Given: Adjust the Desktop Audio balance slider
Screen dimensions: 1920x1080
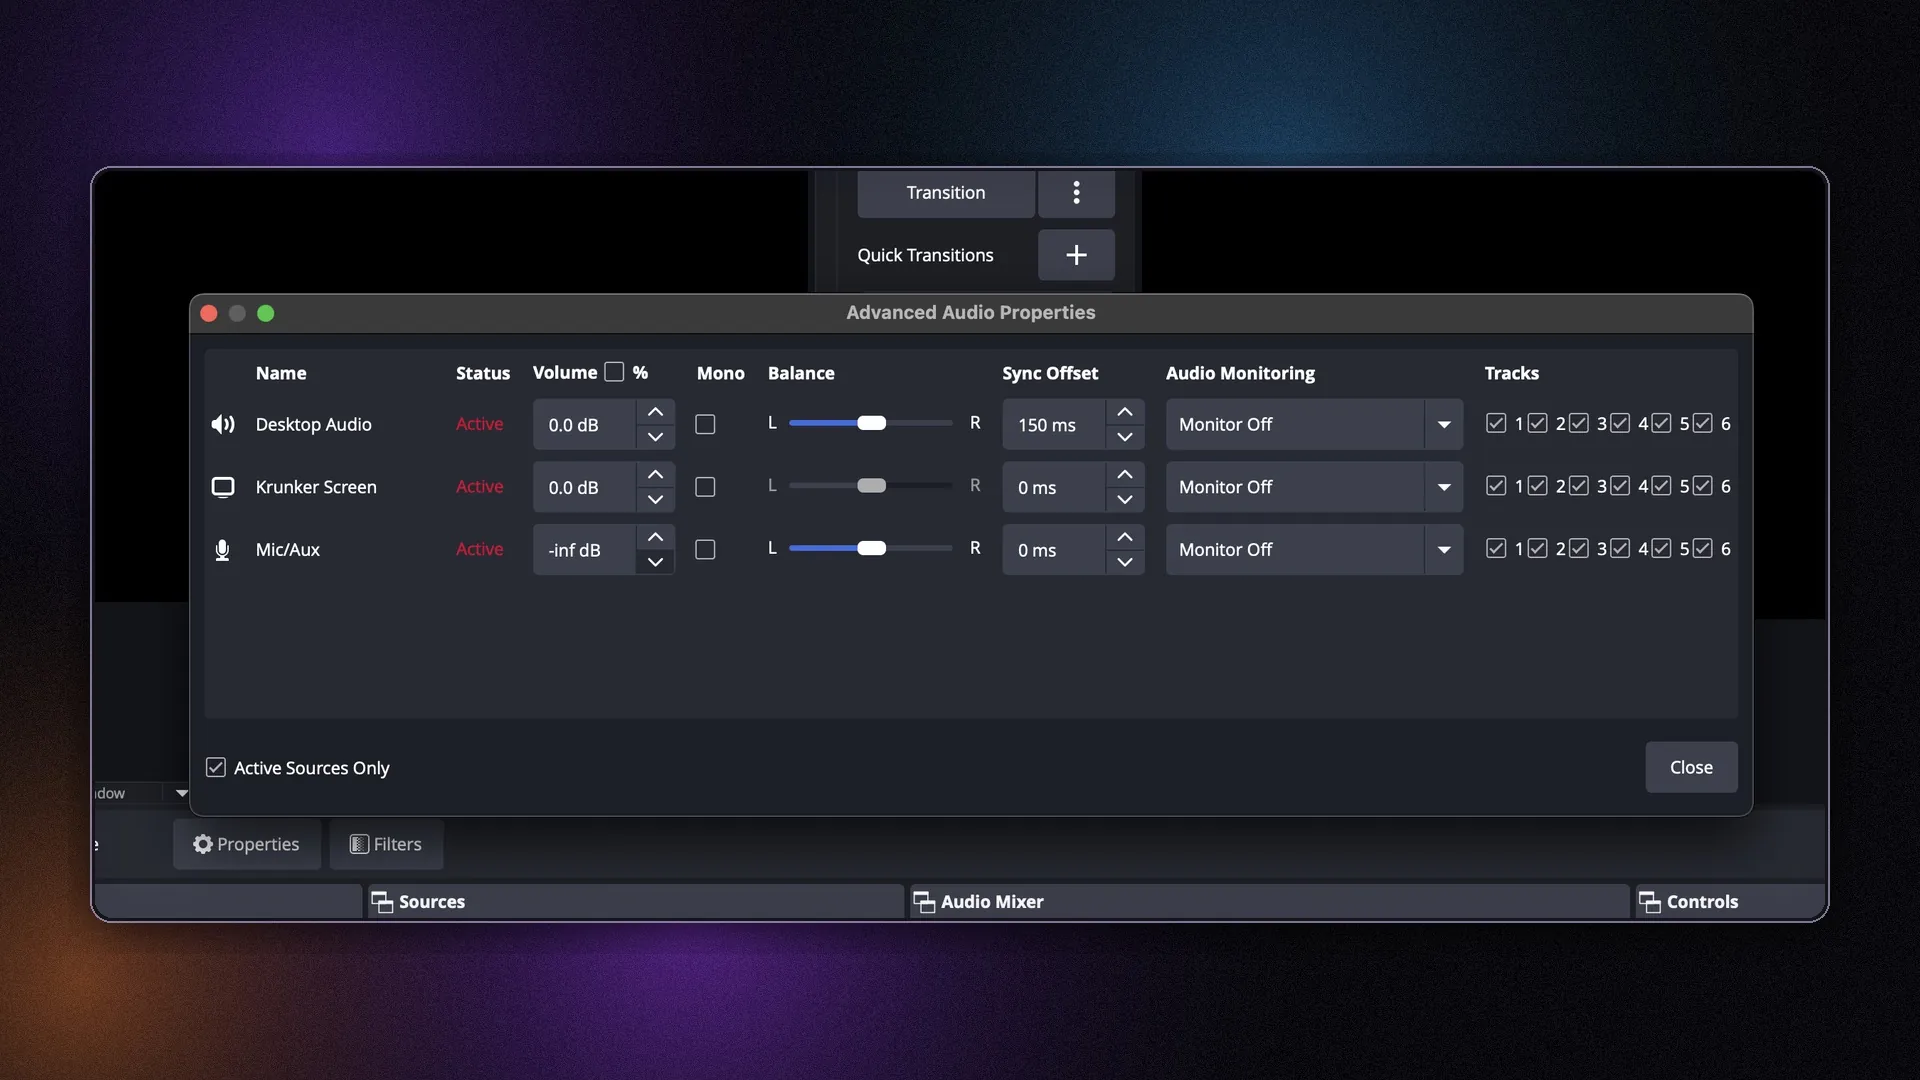Looking at the screenshot, I should pyautogui.click(x=871, y=423).
